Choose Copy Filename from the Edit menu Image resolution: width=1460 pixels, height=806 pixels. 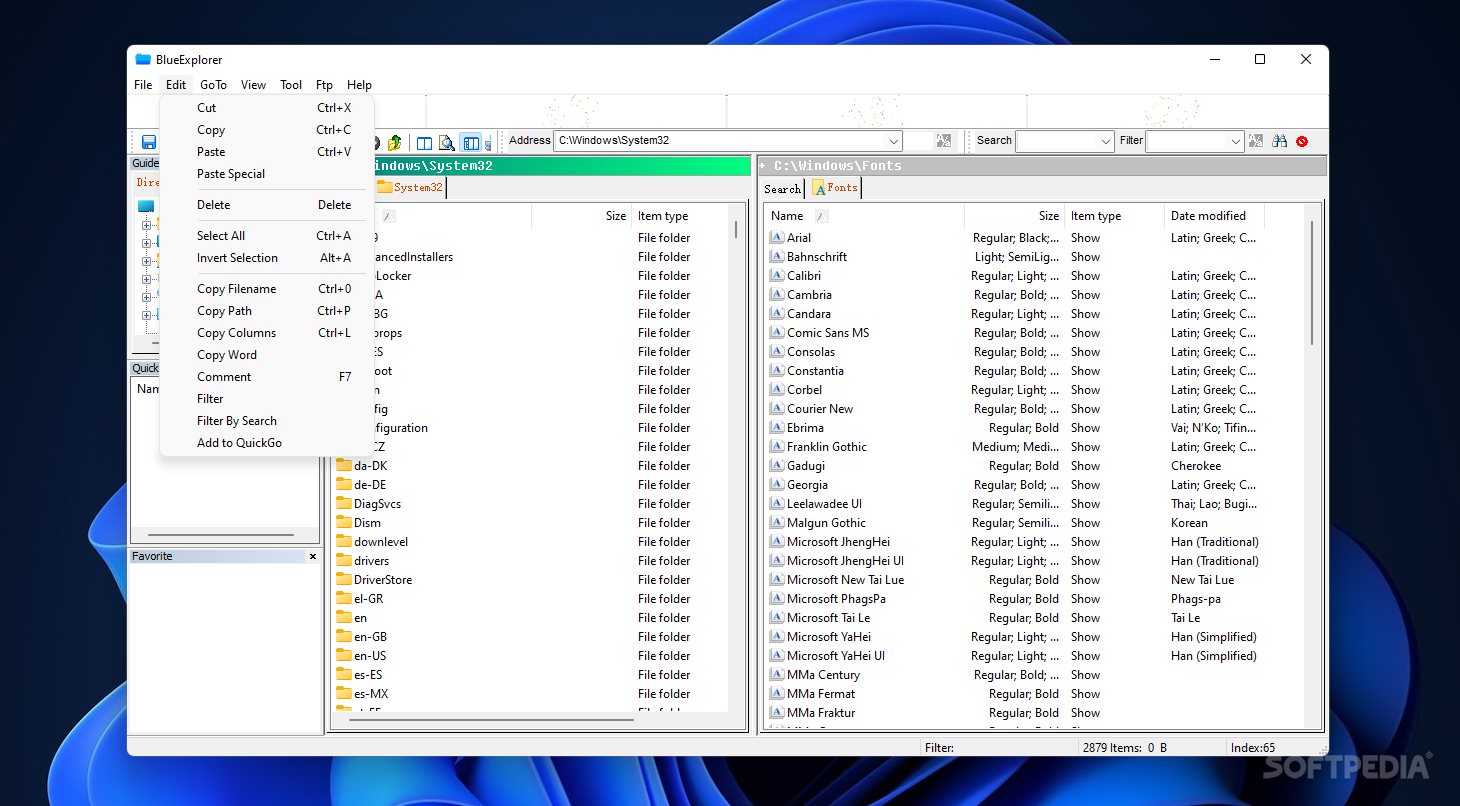[267, 289]
